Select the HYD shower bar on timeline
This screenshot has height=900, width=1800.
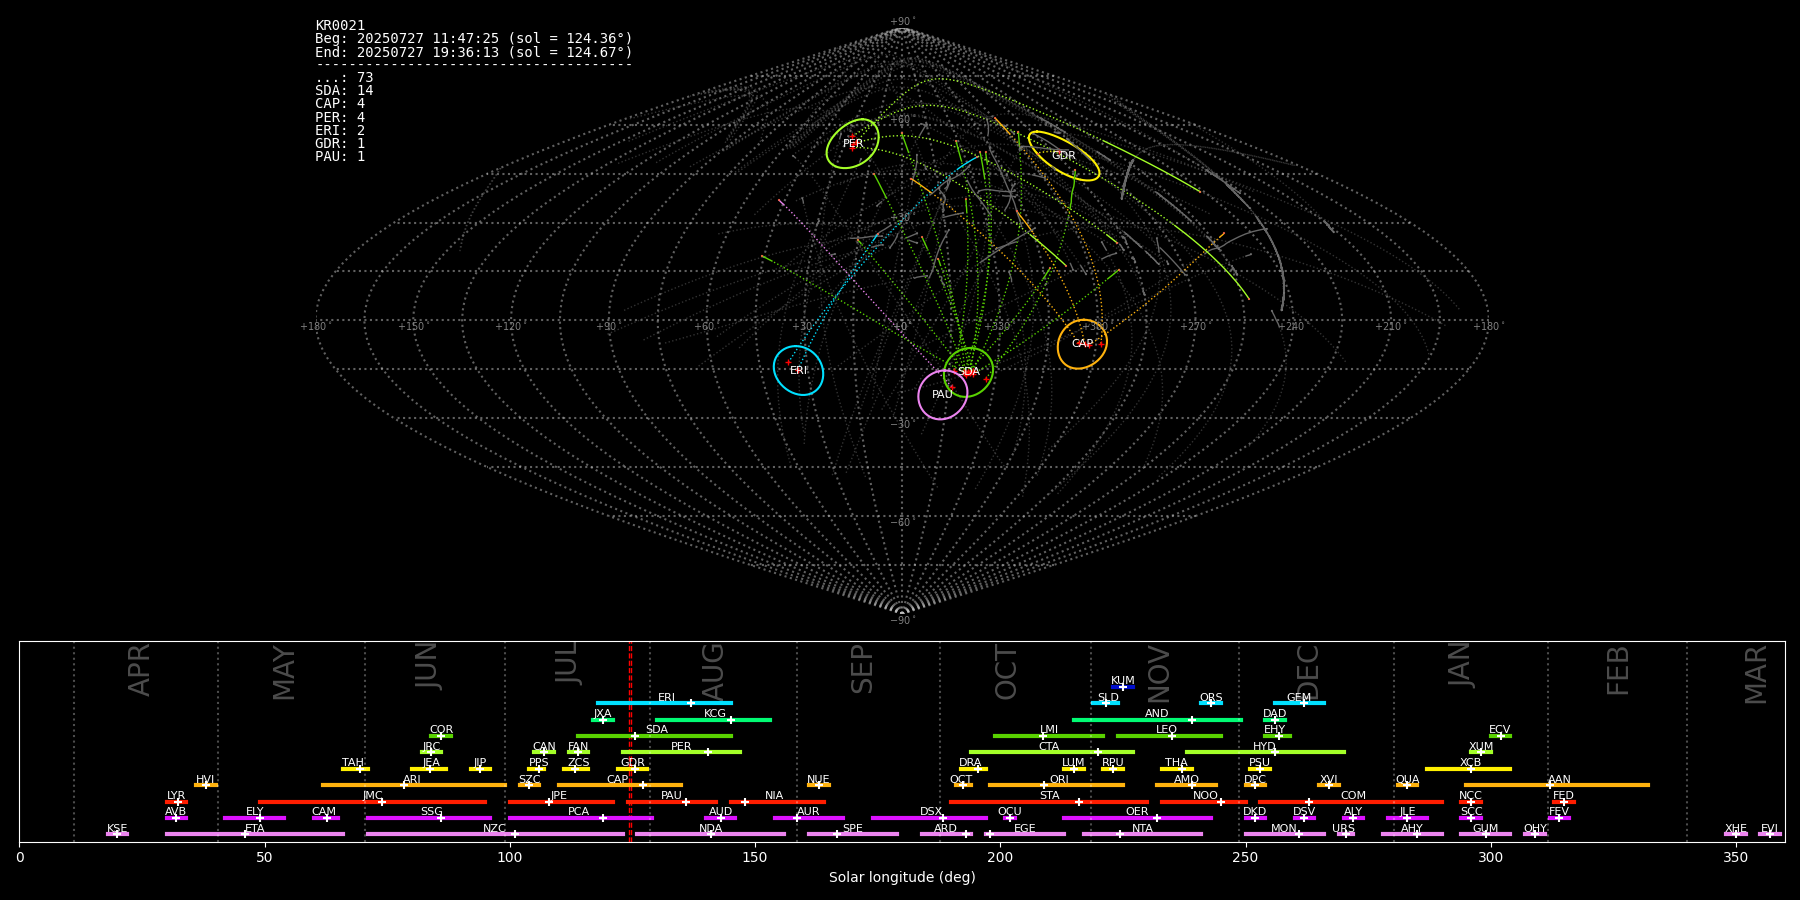(1265, 752)
